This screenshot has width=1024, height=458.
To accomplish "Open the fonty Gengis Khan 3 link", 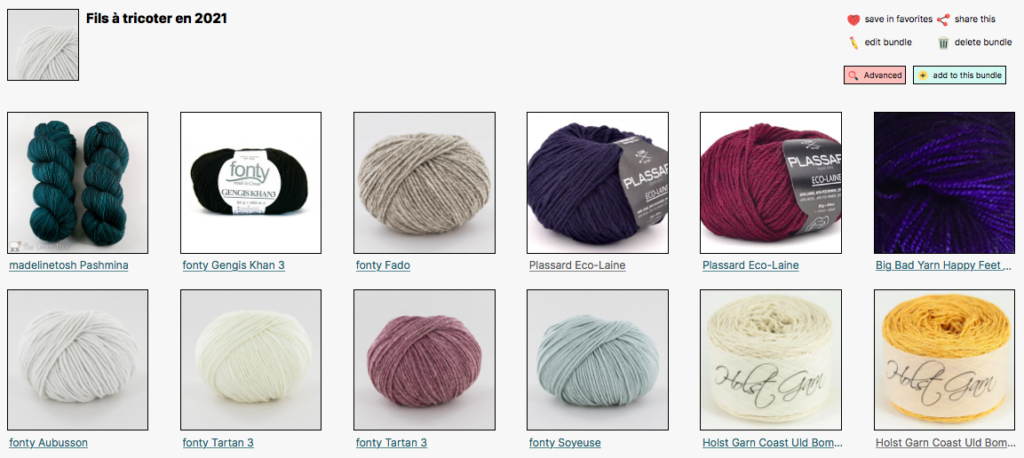I will click(x=234, y=265).
